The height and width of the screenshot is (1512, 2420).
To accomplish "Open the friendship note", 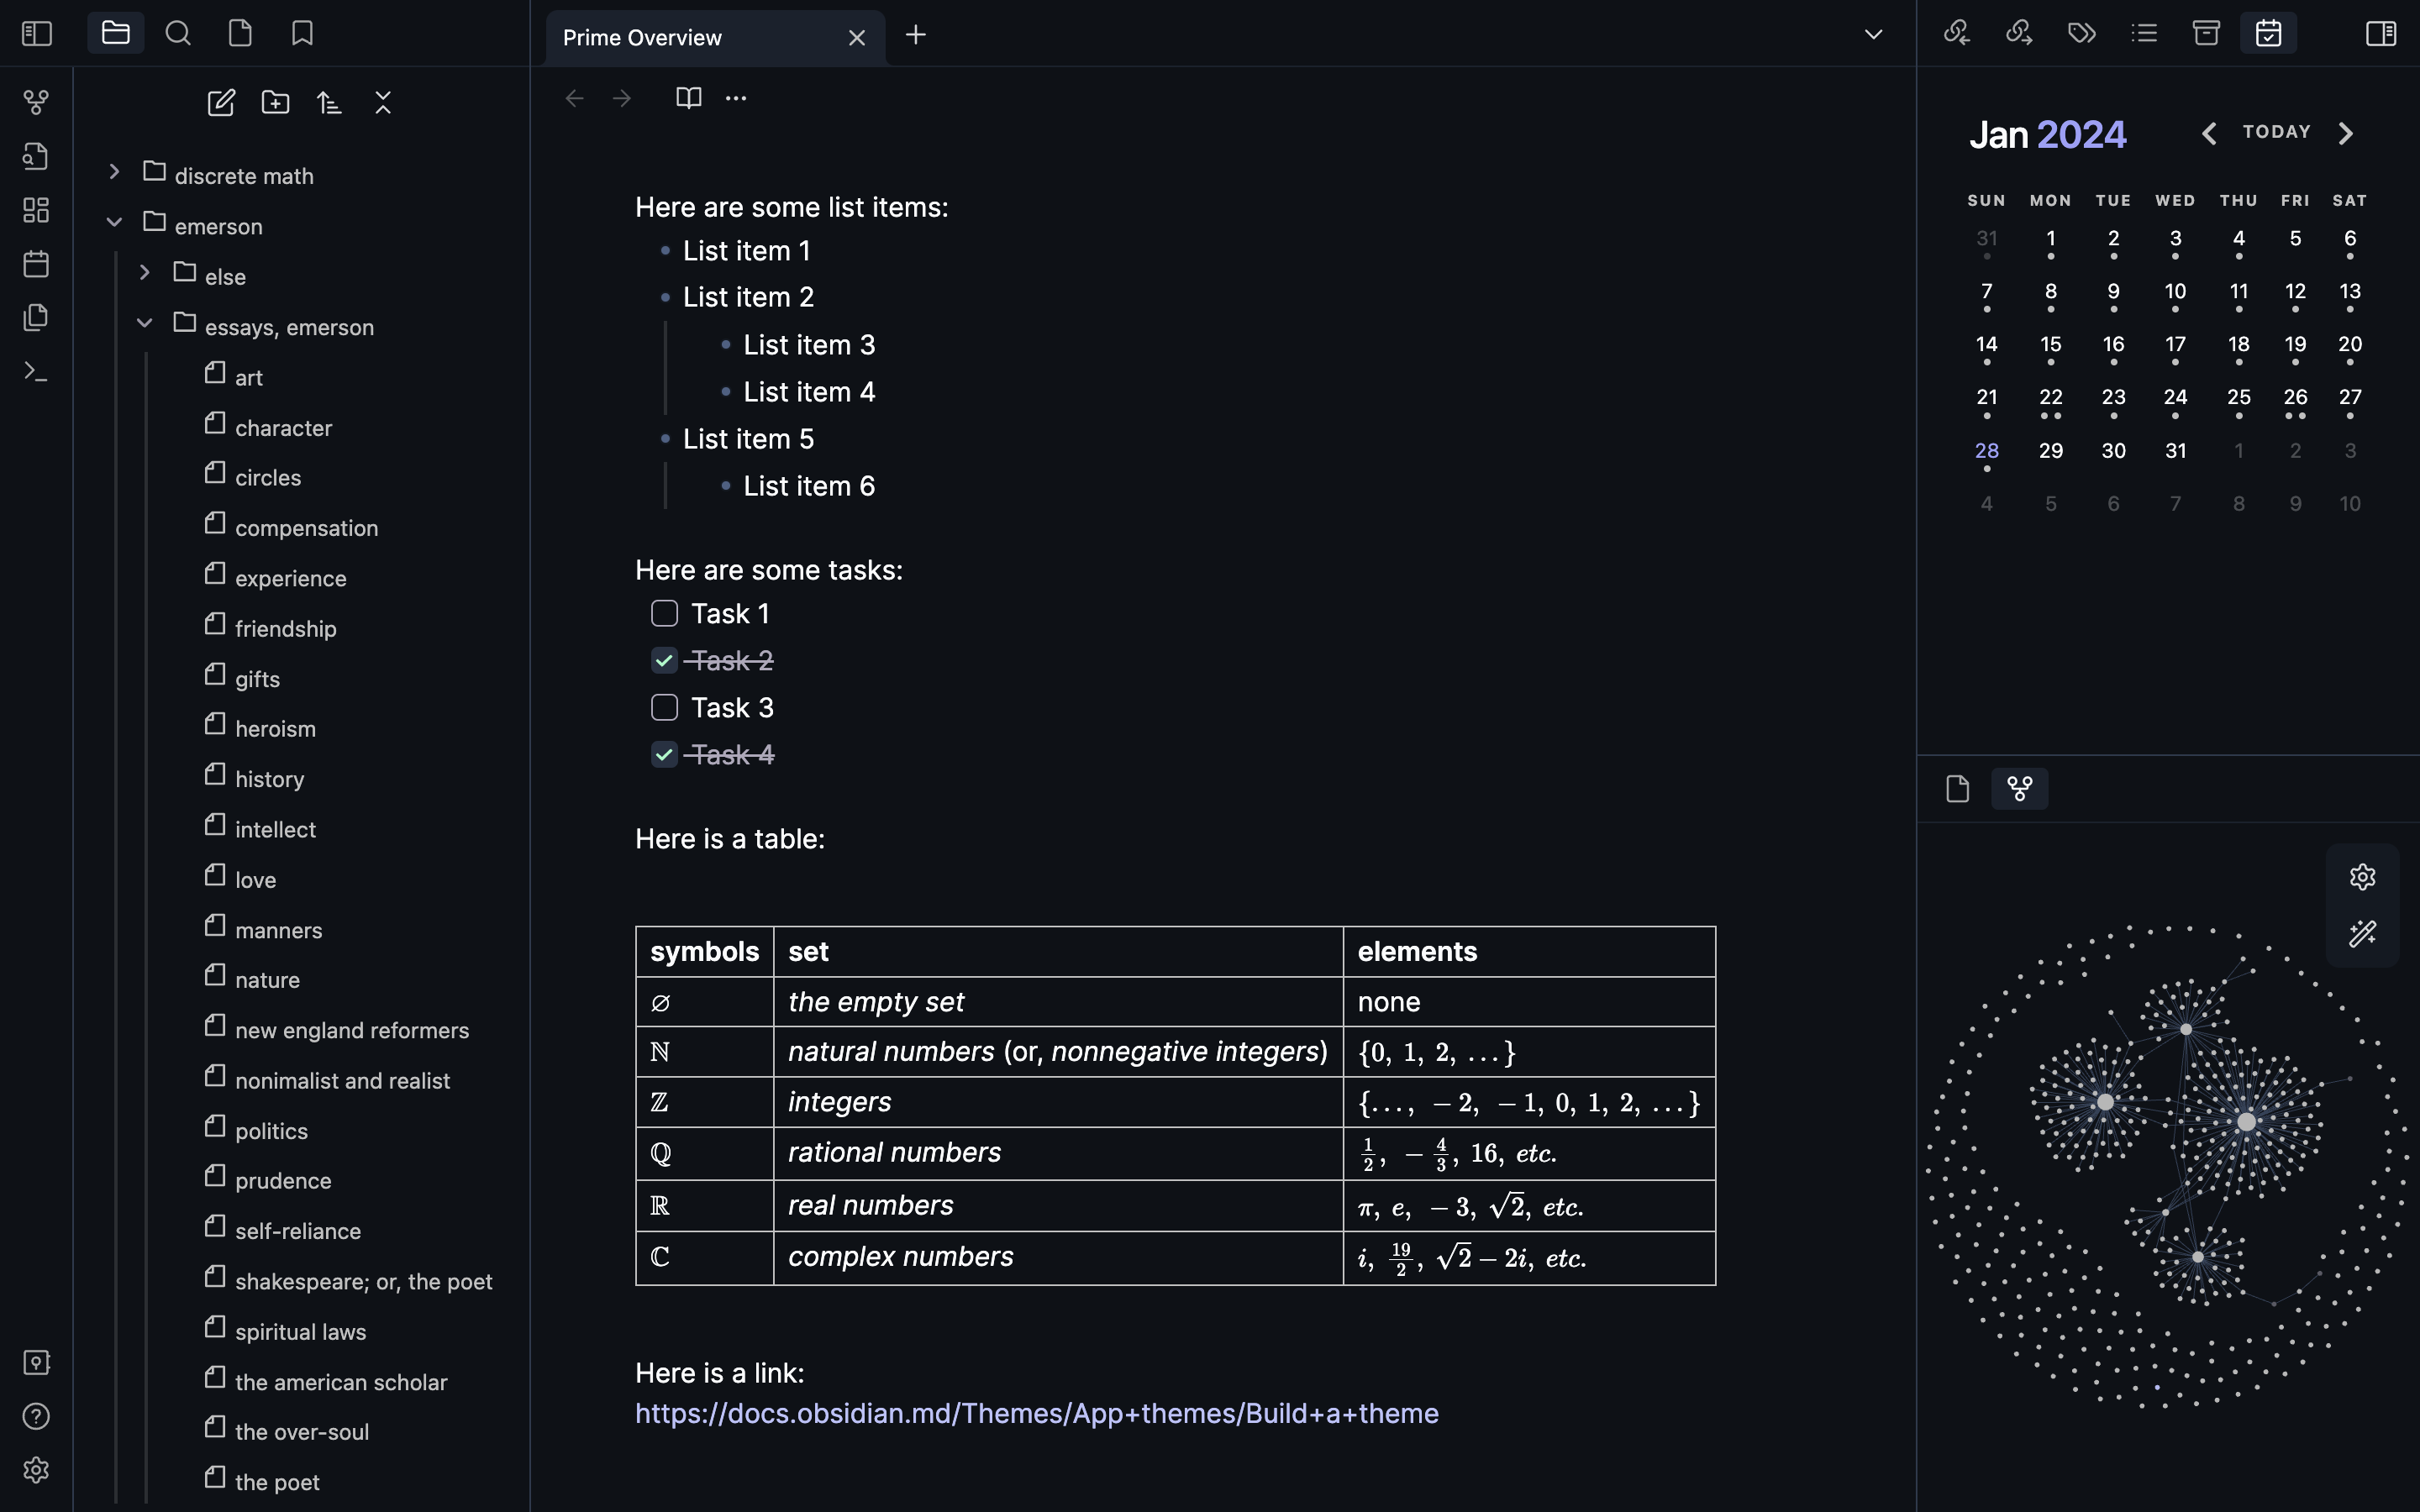I will pos(285,629).
